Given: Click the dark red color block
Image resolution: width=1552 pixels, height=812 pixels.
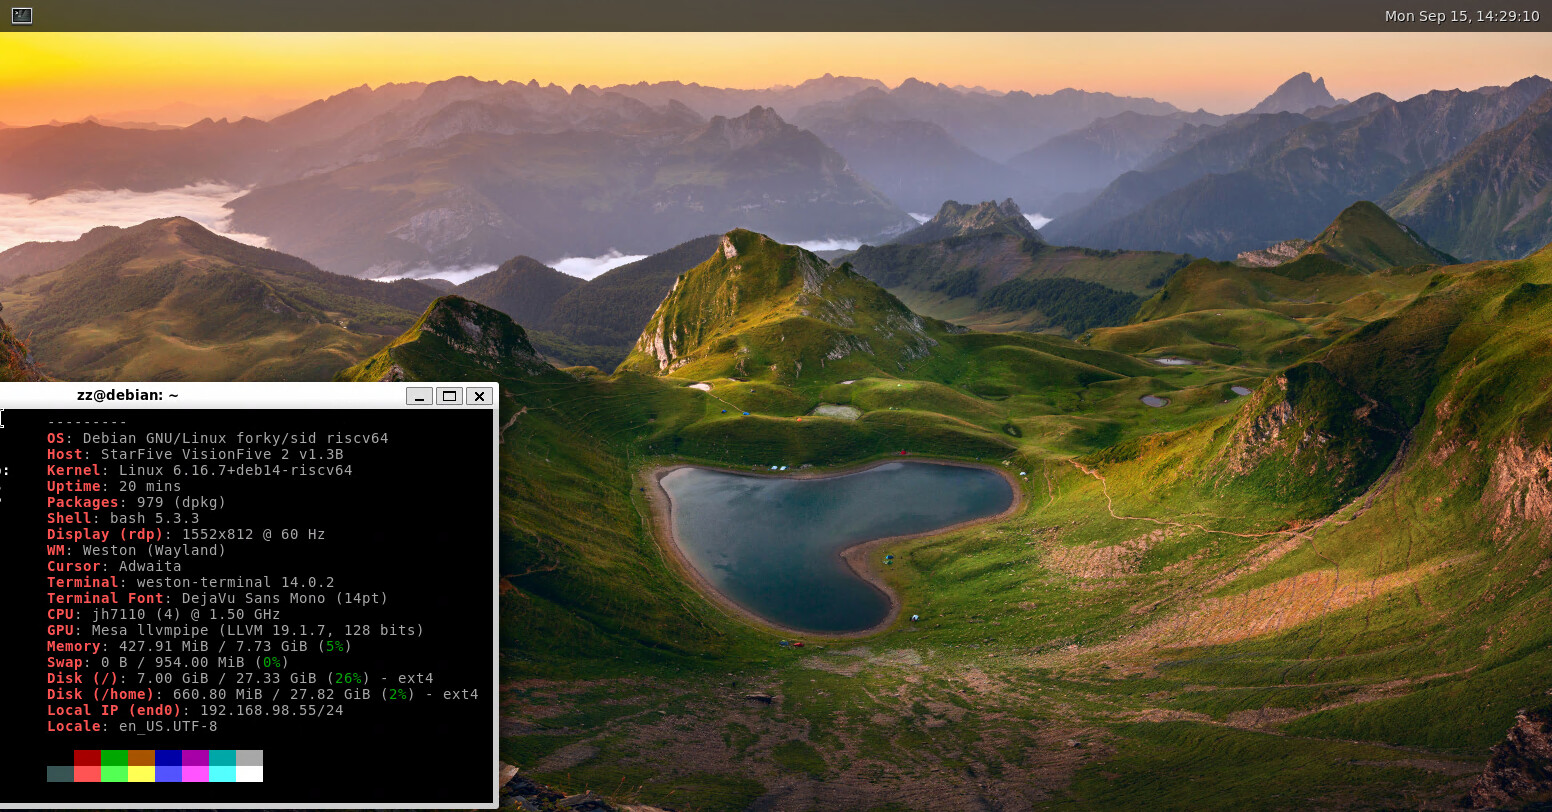Looking at the screenshot, I should click(x=87, y=758).
